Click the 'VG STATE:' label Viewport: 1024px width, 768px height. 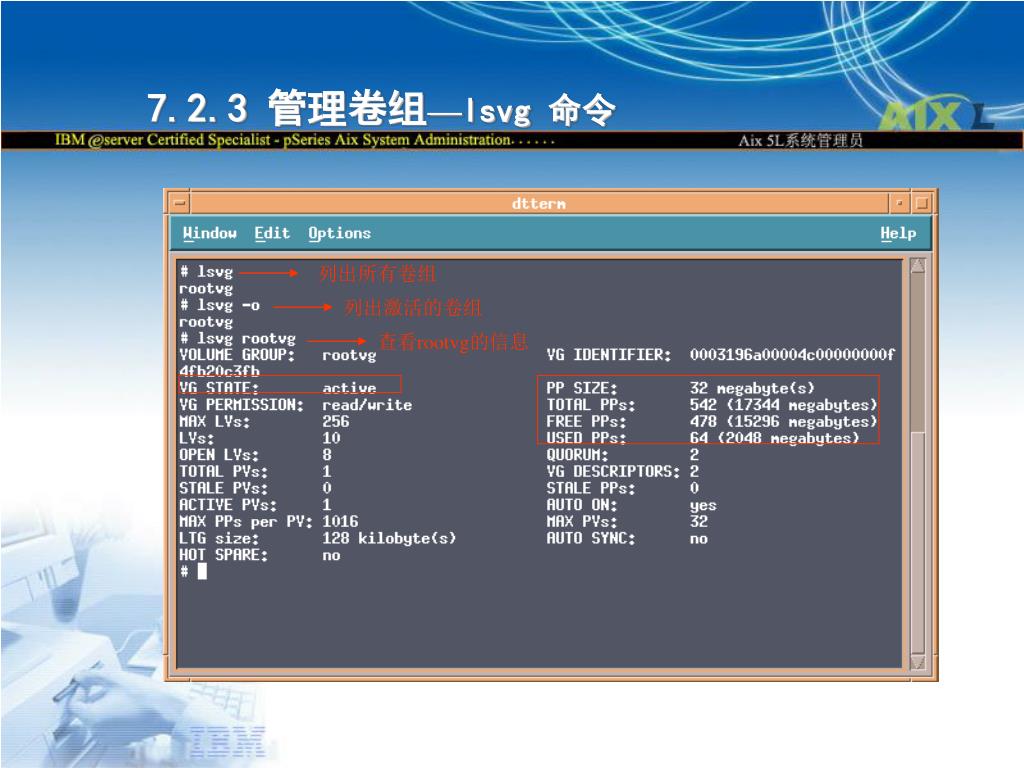pyautogui.click(x=219, y=388)
